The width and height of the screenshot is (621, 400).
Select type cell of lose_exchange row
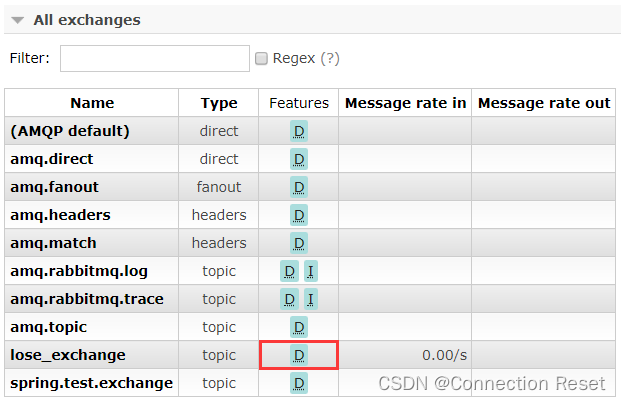tap(219, 355)
